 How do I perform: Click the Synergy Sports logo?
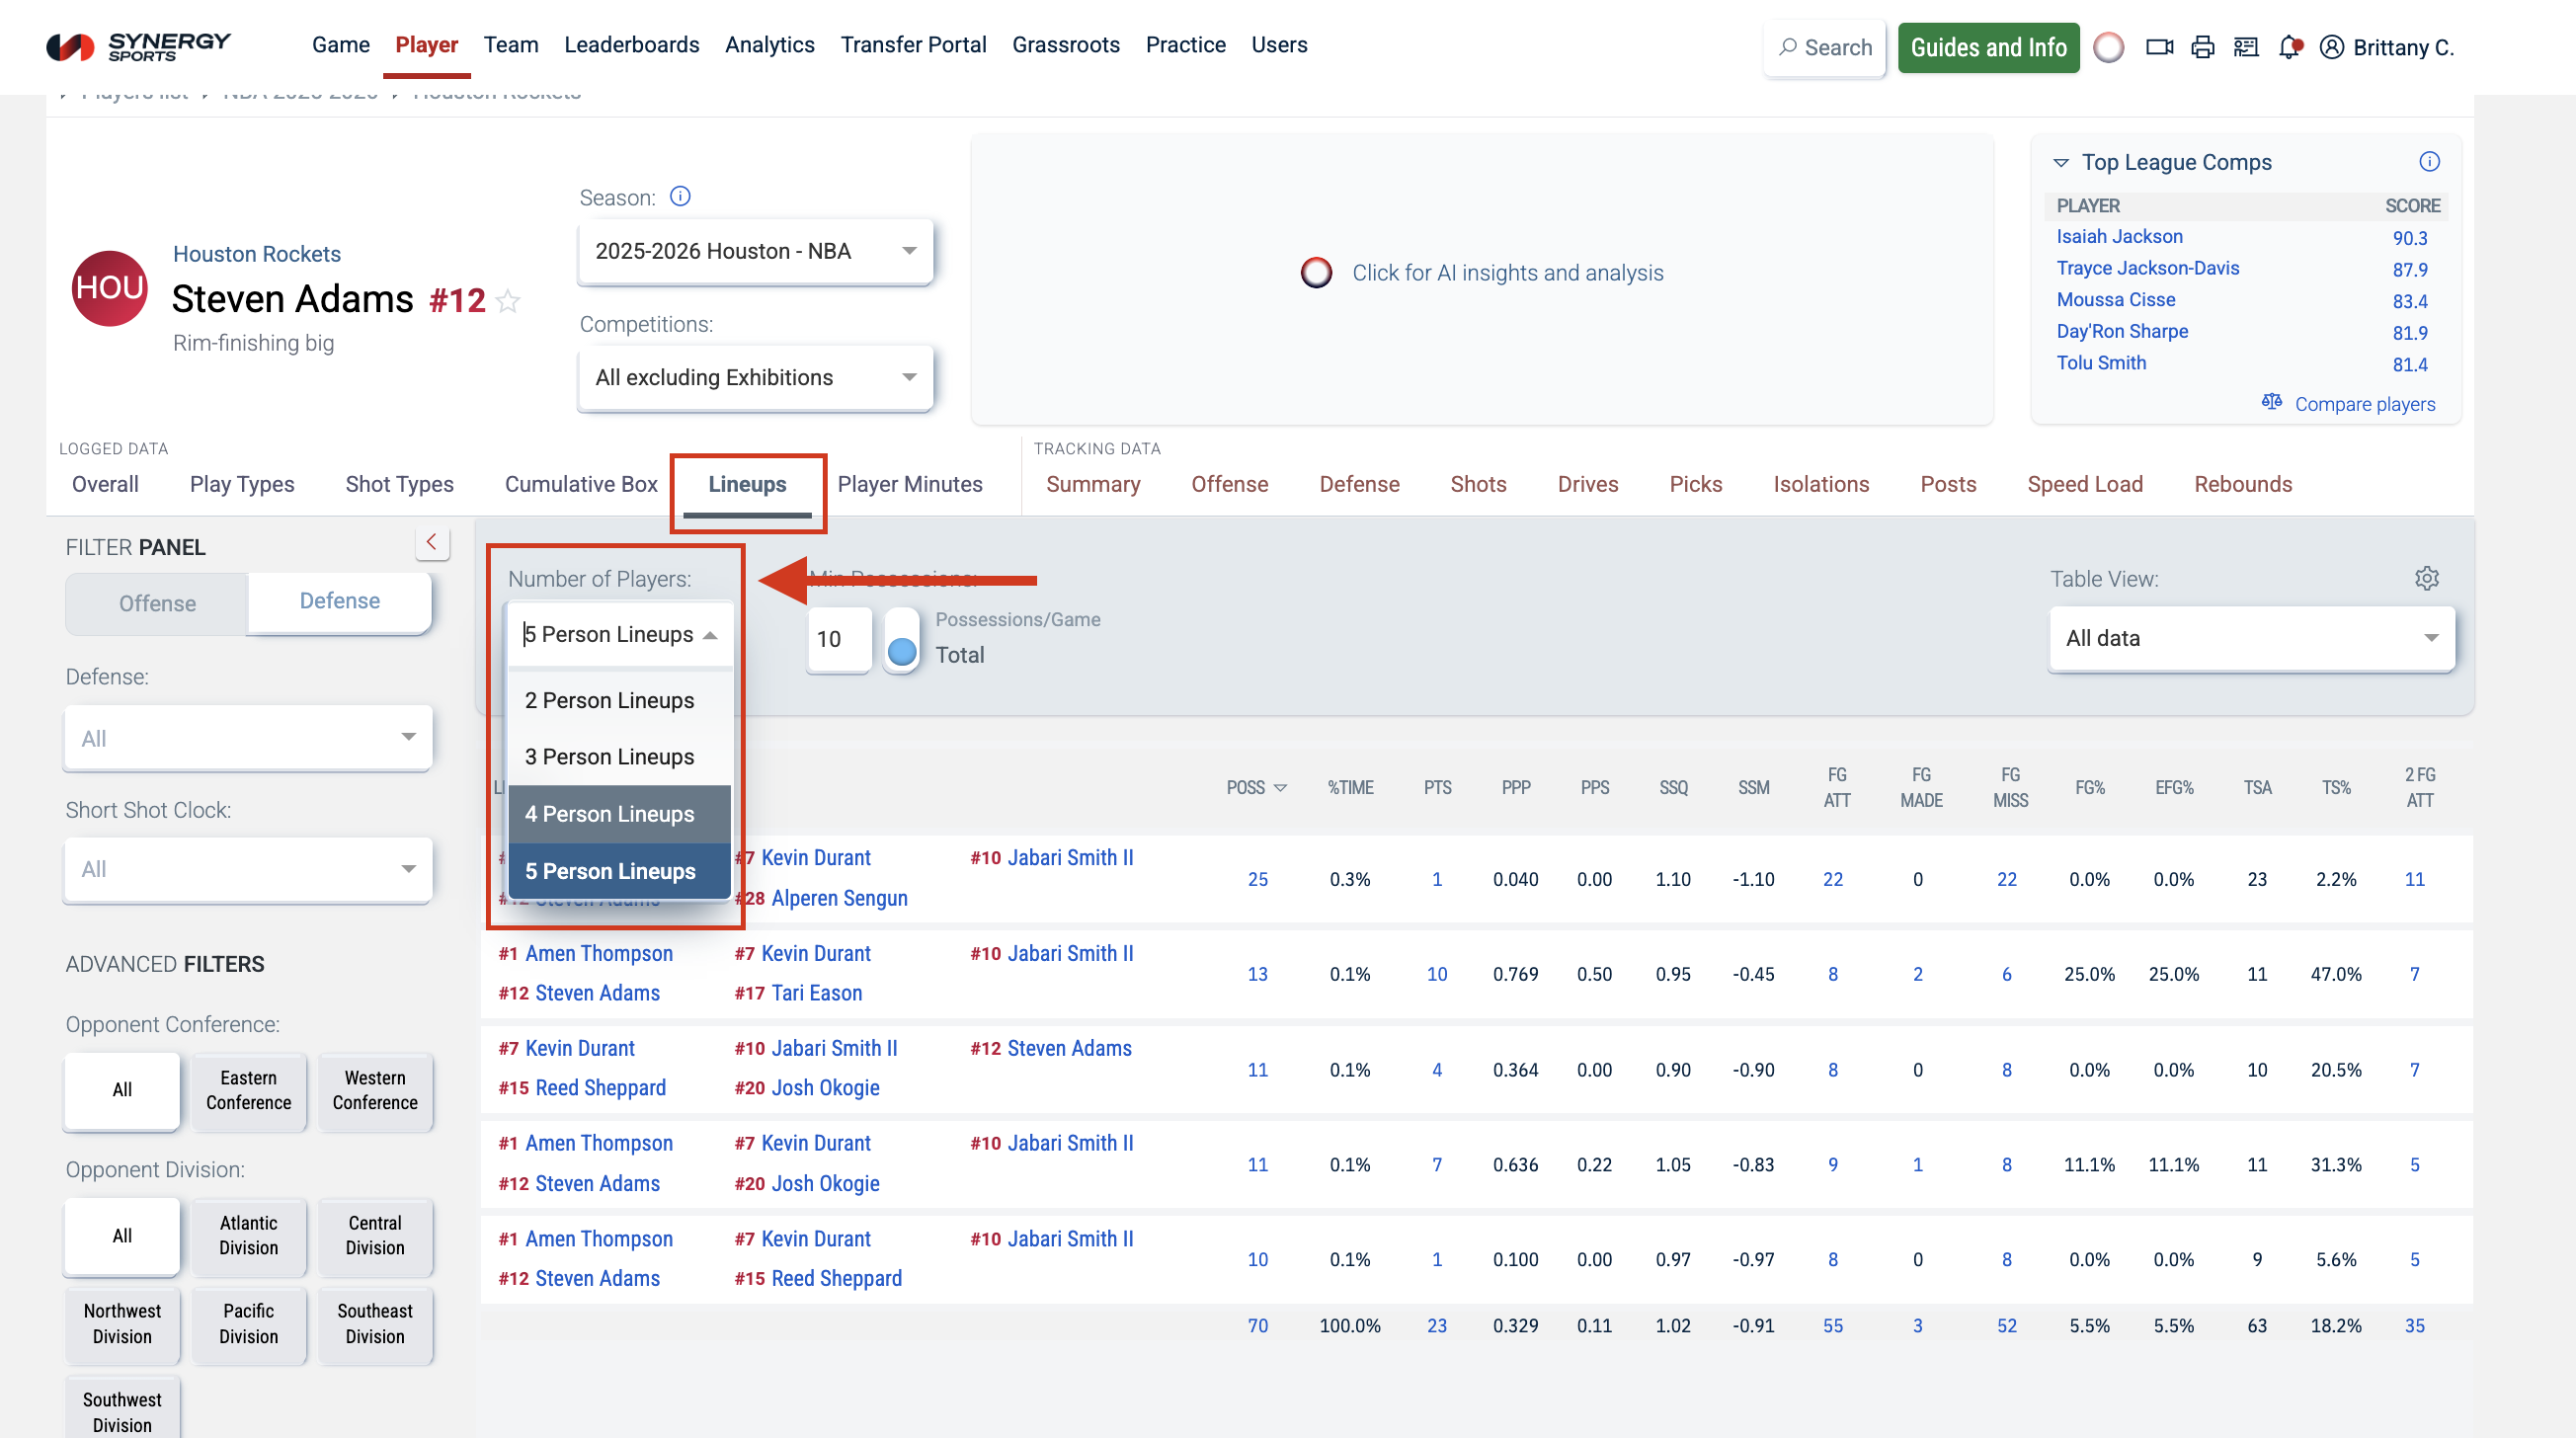(x=138, y=46)
